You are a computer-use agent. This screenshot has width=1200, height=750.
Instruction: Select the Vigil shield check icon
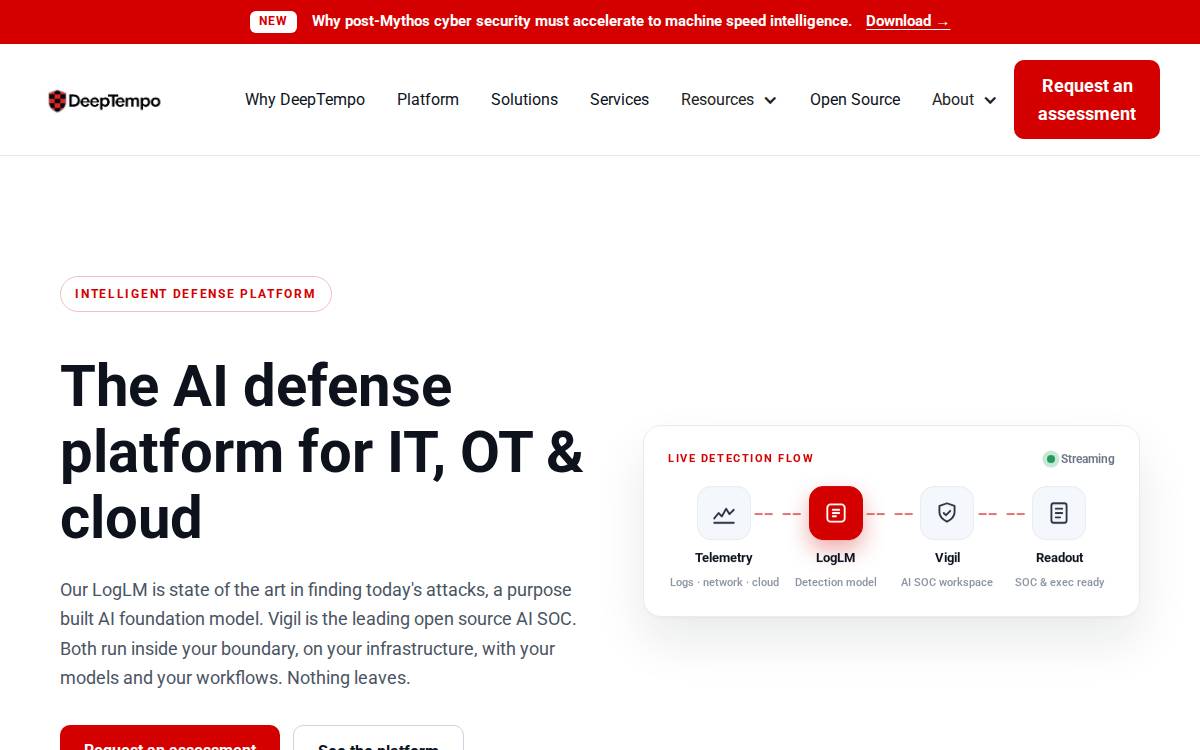tap(947, 513)
